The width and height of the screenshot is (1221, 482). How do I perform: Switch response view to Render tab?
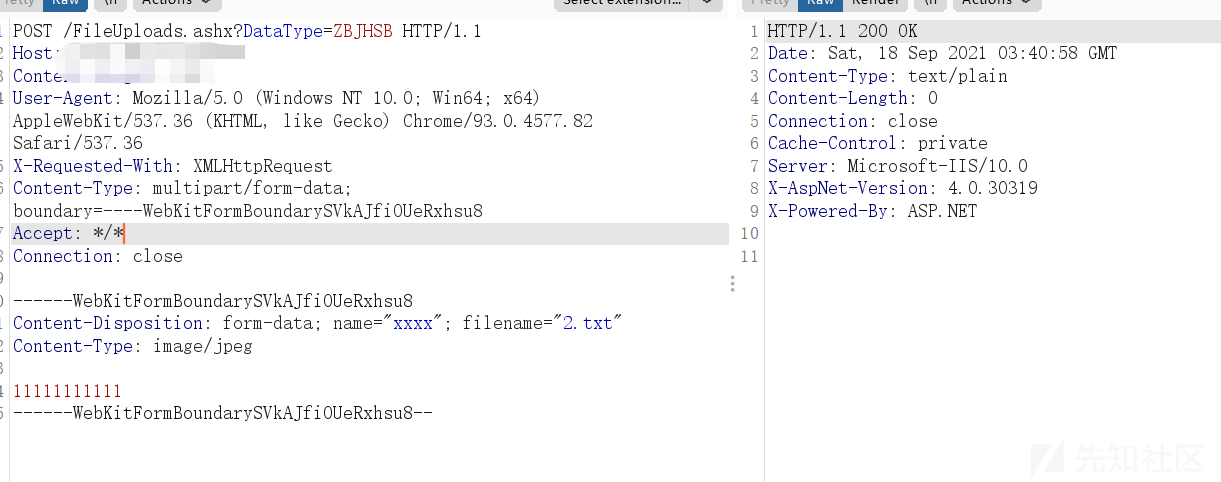[x=875, y=3]
